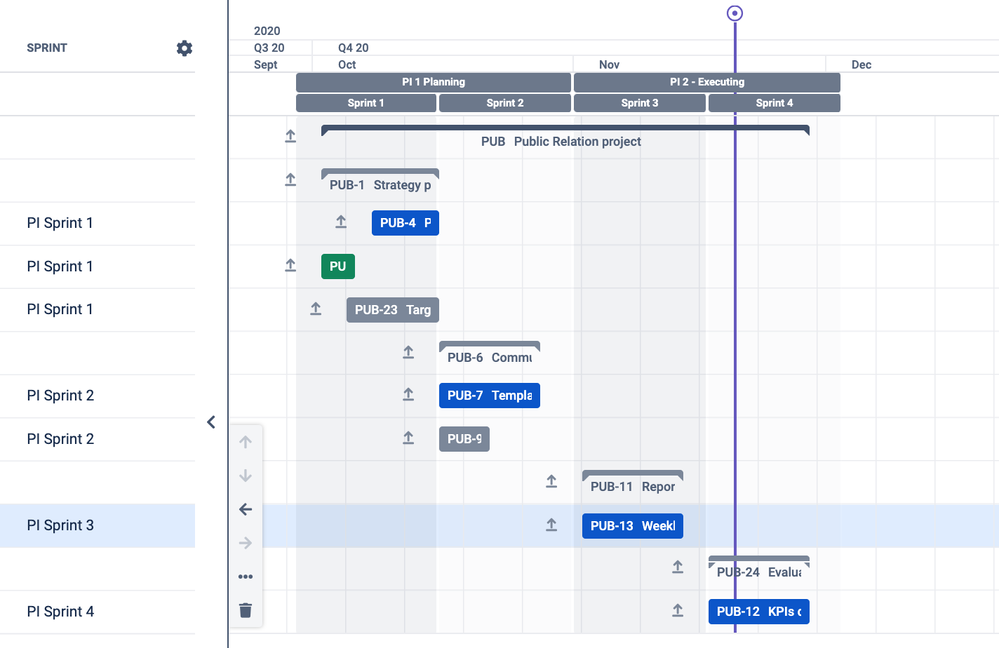Viewport: 999px width, 648px height.
Task: Open the PUB Public Relation project summary bar
Action: coord(565,137)
